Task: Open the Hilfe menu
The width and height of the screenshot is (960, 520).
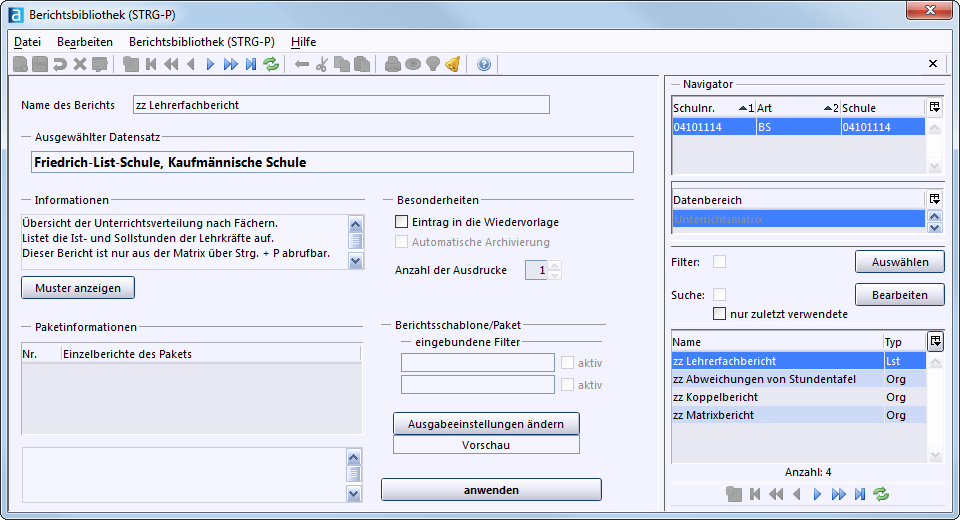Action: pyautogui.click(x=303, y=42)
